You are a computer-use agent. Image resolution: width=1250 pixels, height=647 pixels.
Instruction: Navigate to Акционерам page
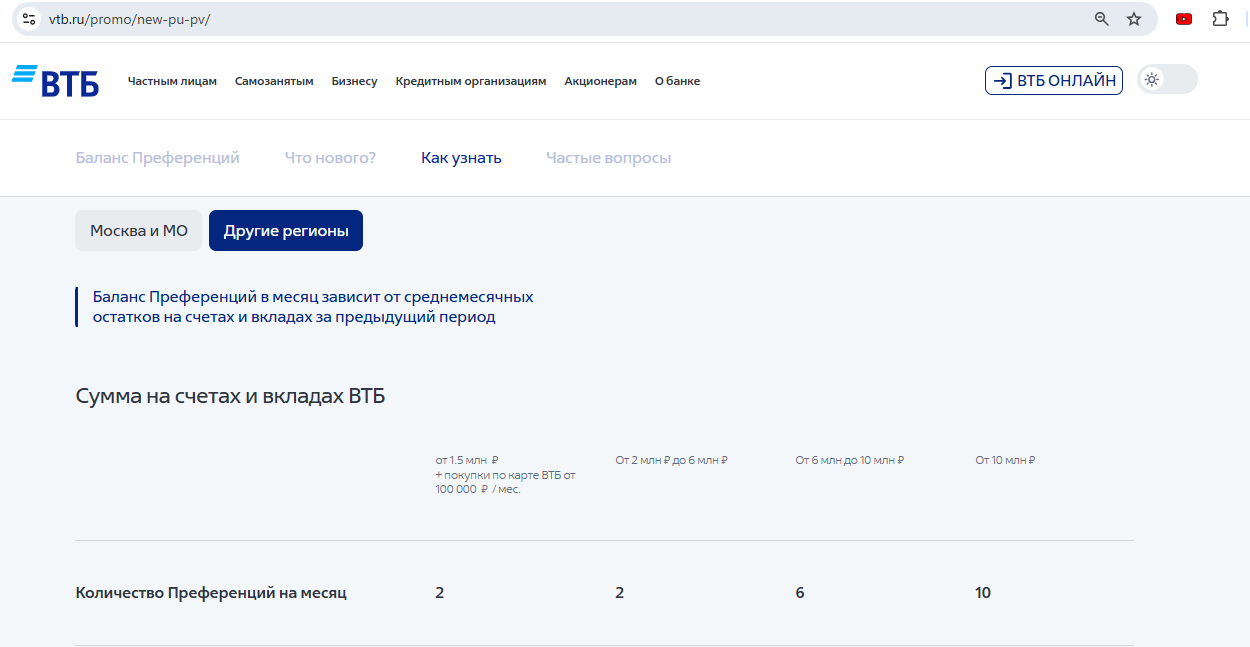(x=600, y=82)
